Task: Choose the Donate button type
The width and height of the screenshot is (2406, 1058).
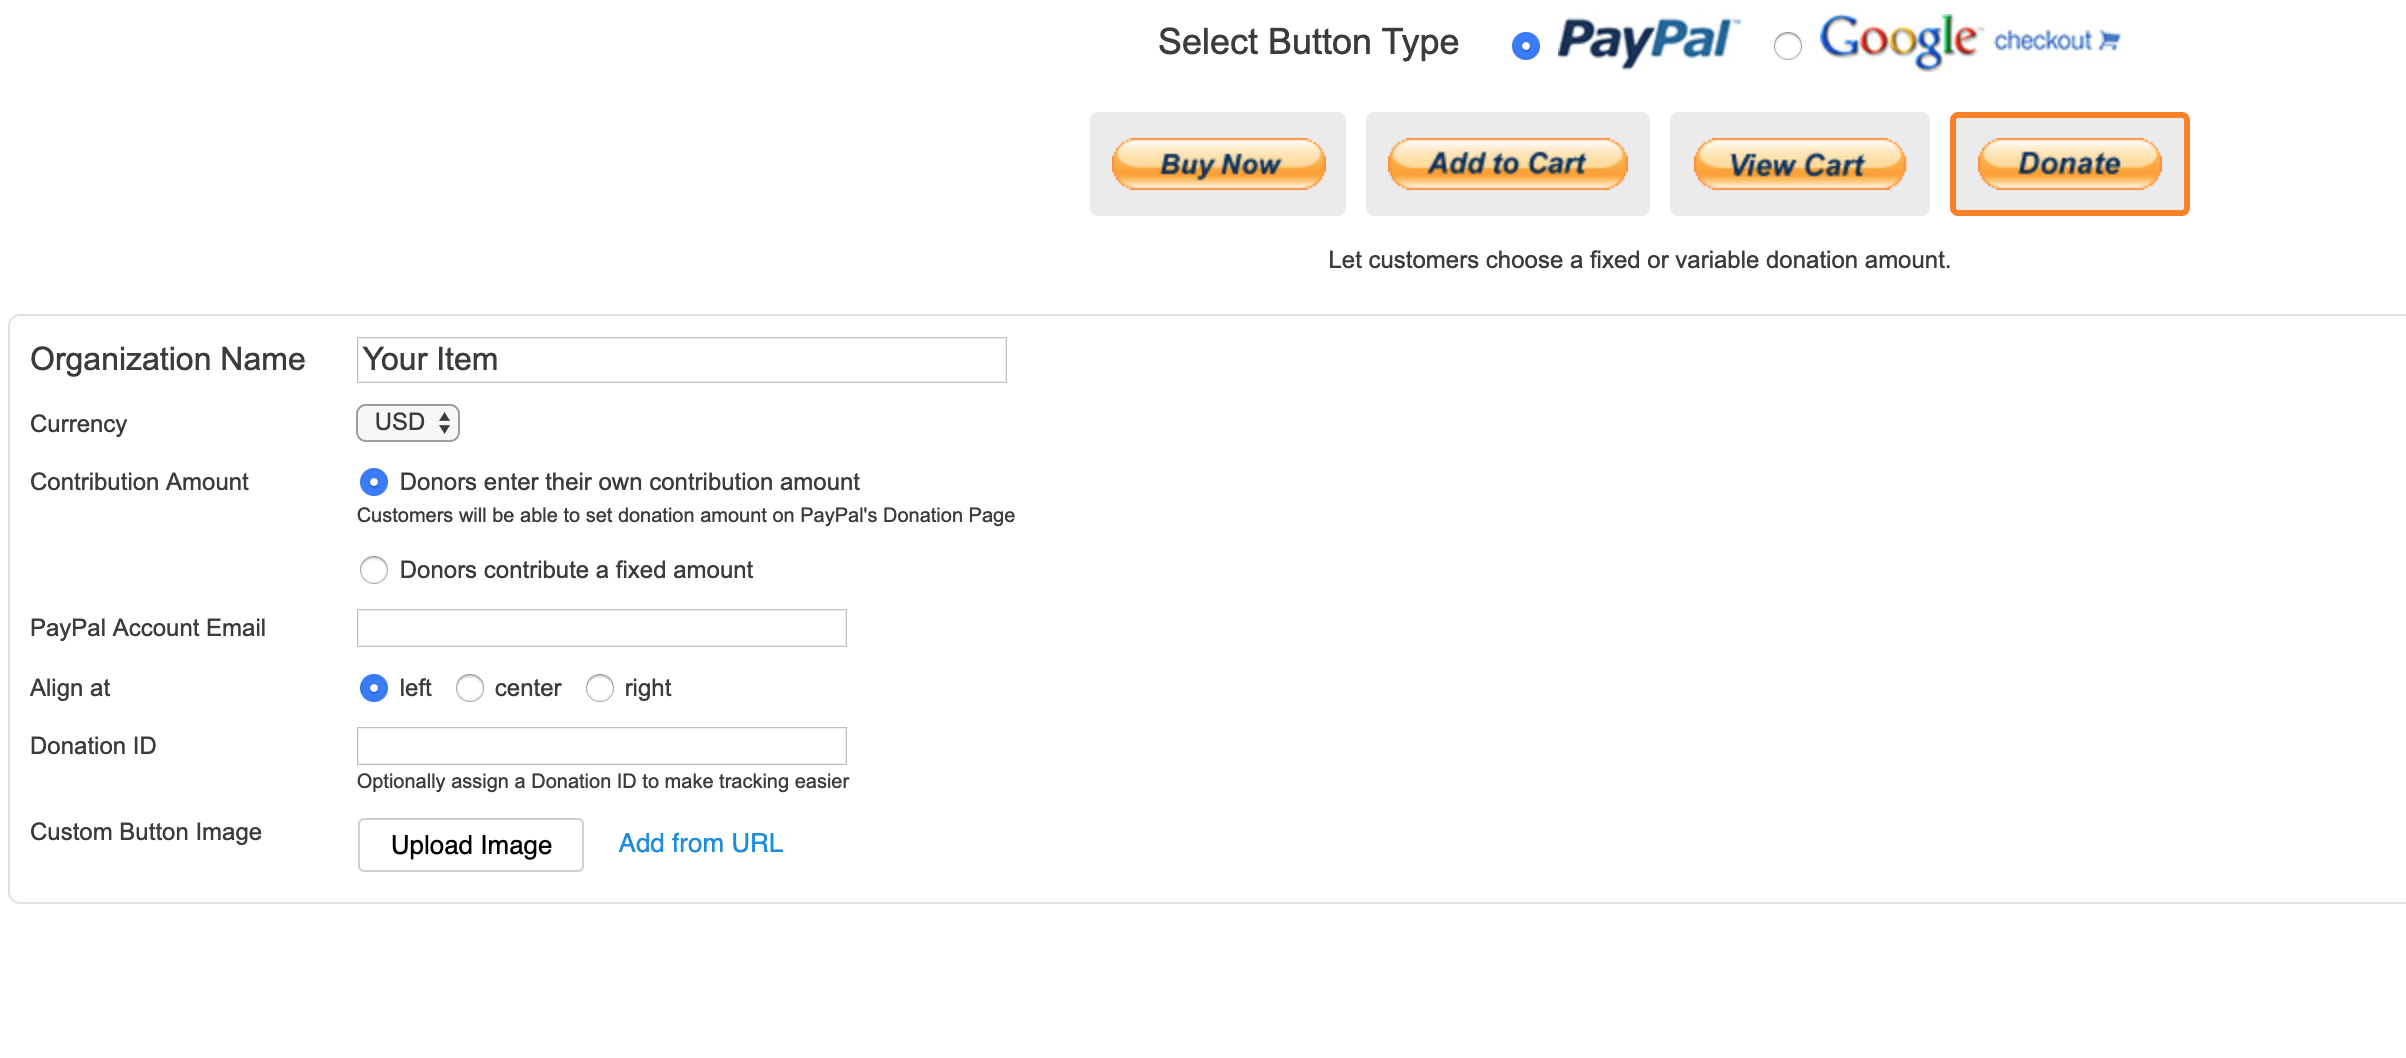Action: pyautogui.click(x=2069, y=164)
